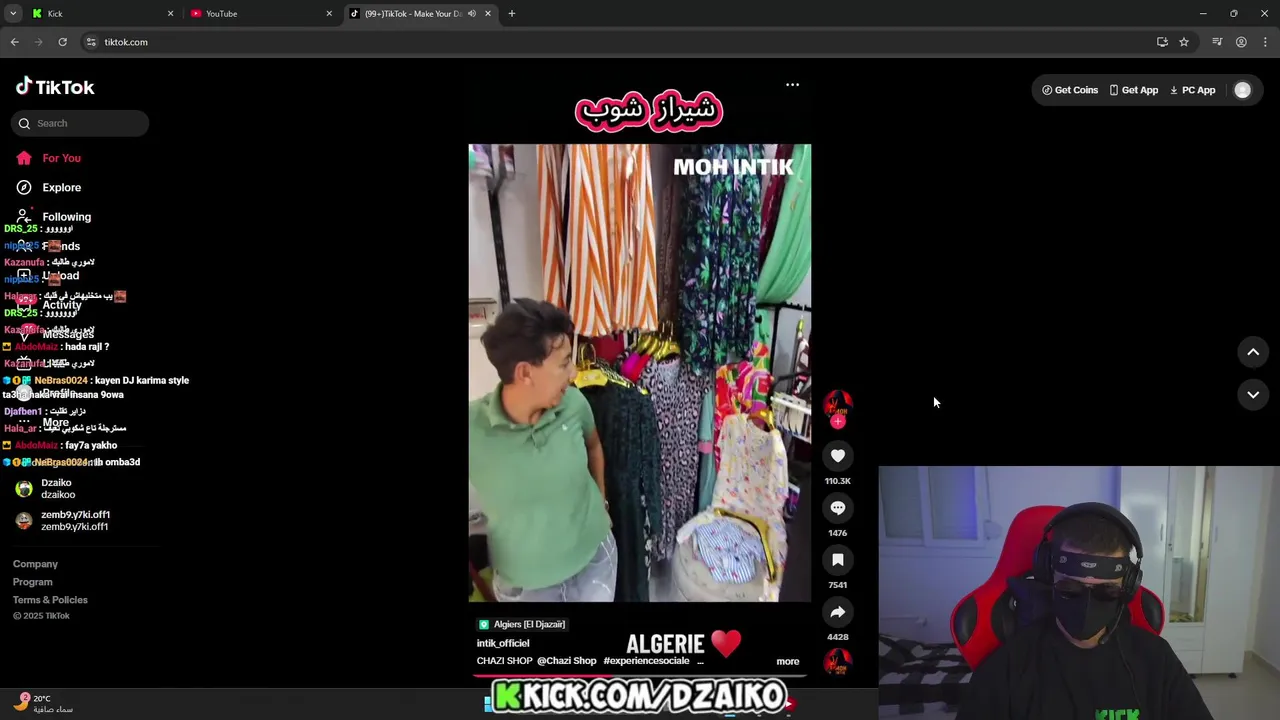Share the video via arrow icon
Viewport: 1280px width, 720px height.
tap(838, 612)
